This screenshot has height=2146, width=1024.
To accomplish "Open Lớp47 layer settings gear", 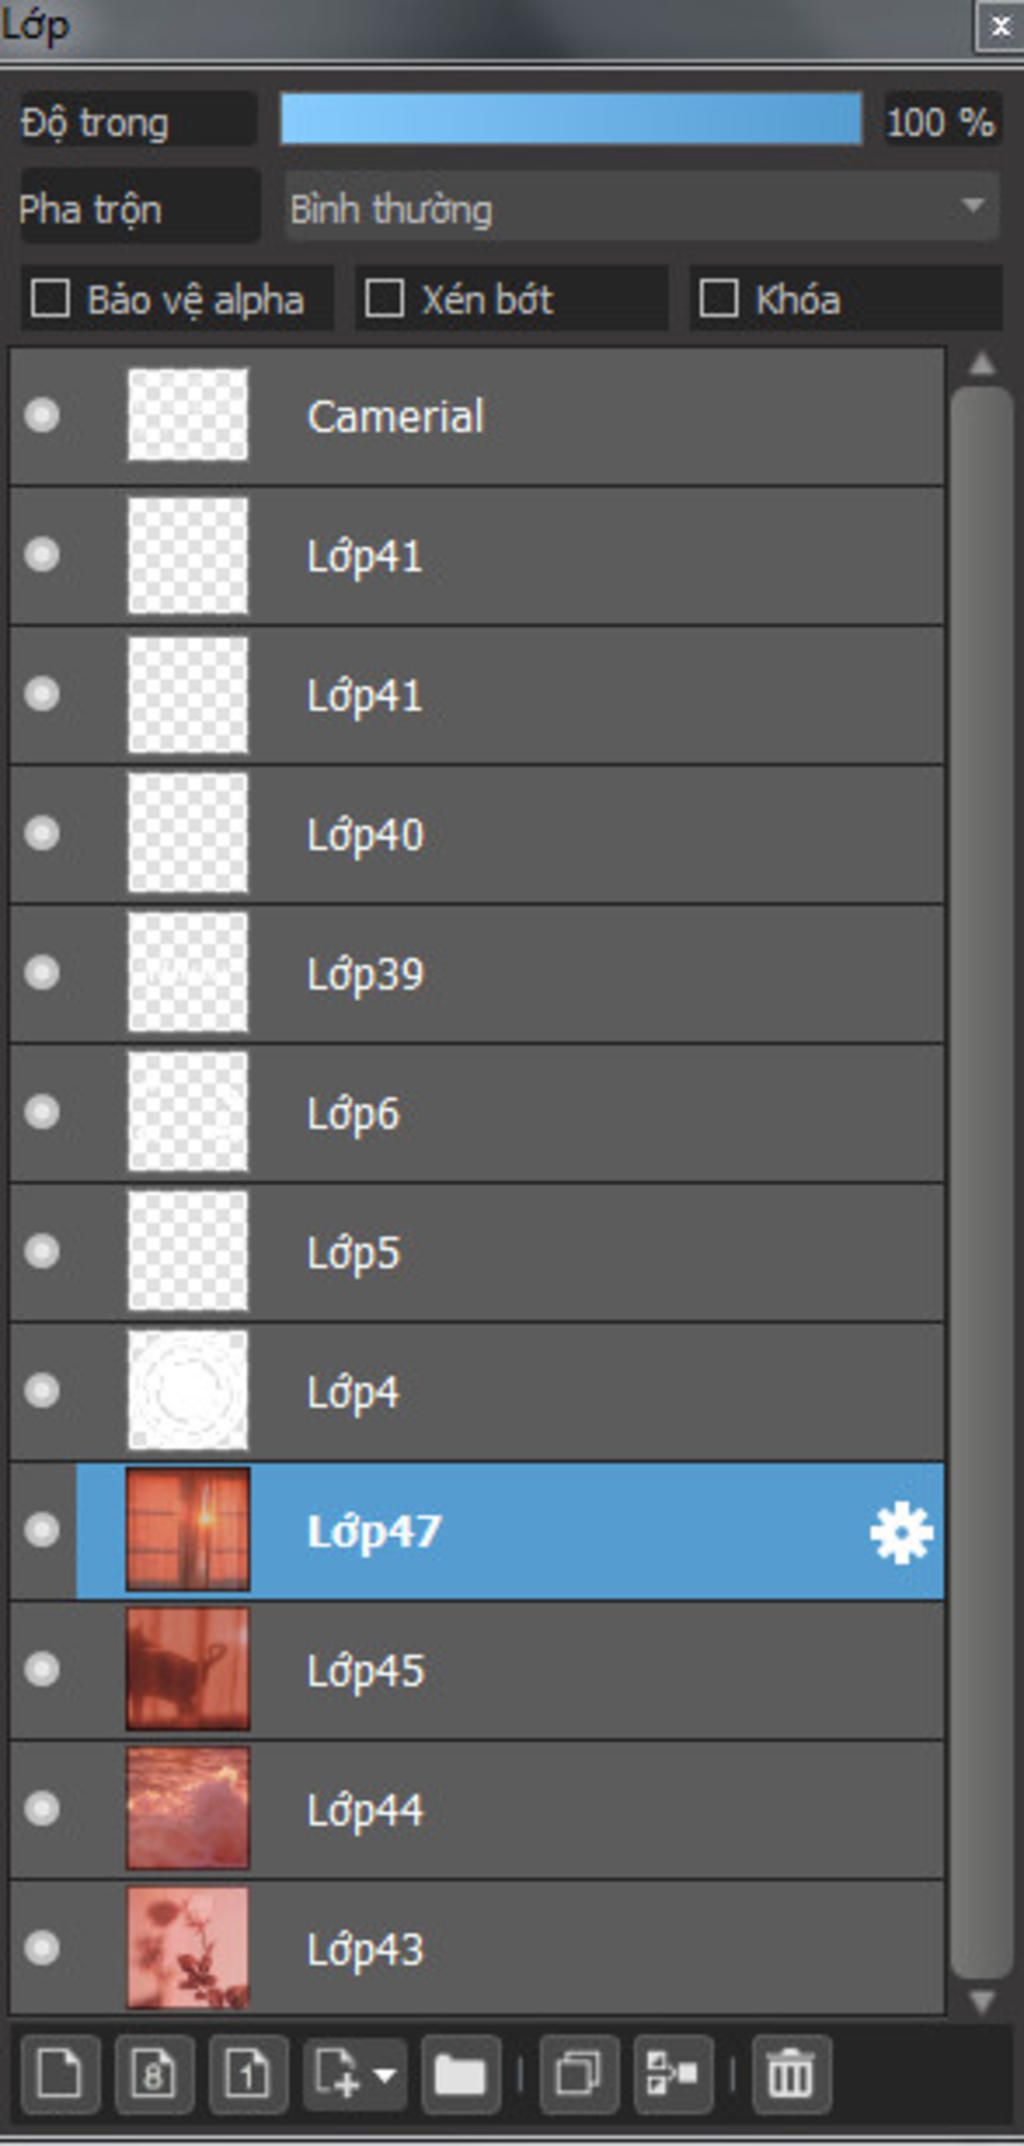I will (902, 1532).
